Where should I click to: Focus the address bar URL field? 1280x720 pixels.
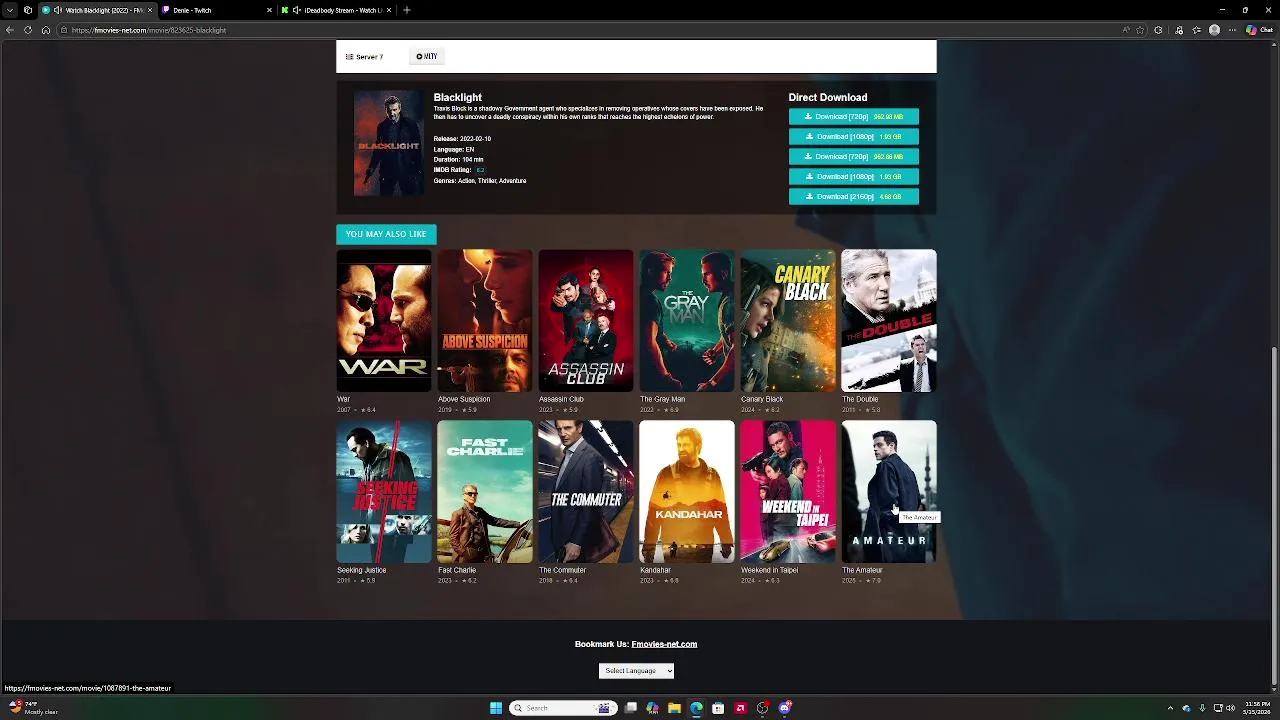click(x=590, y=30)
